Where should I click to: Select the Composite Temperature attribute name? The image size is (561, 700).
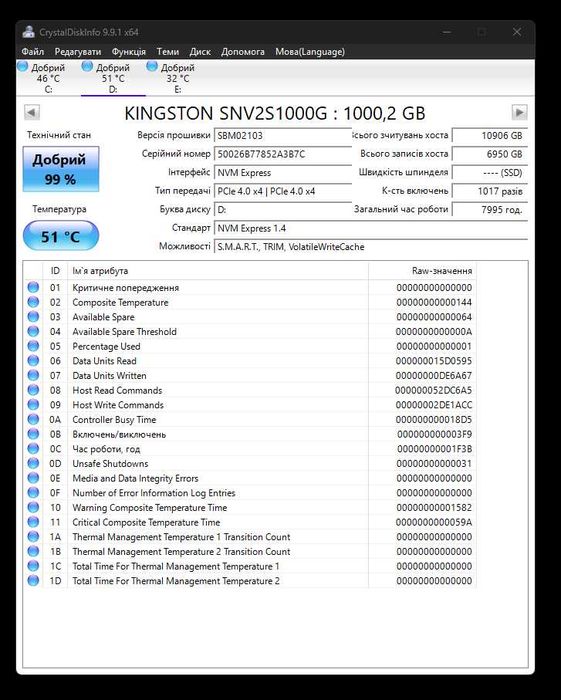tap(121, 302)
